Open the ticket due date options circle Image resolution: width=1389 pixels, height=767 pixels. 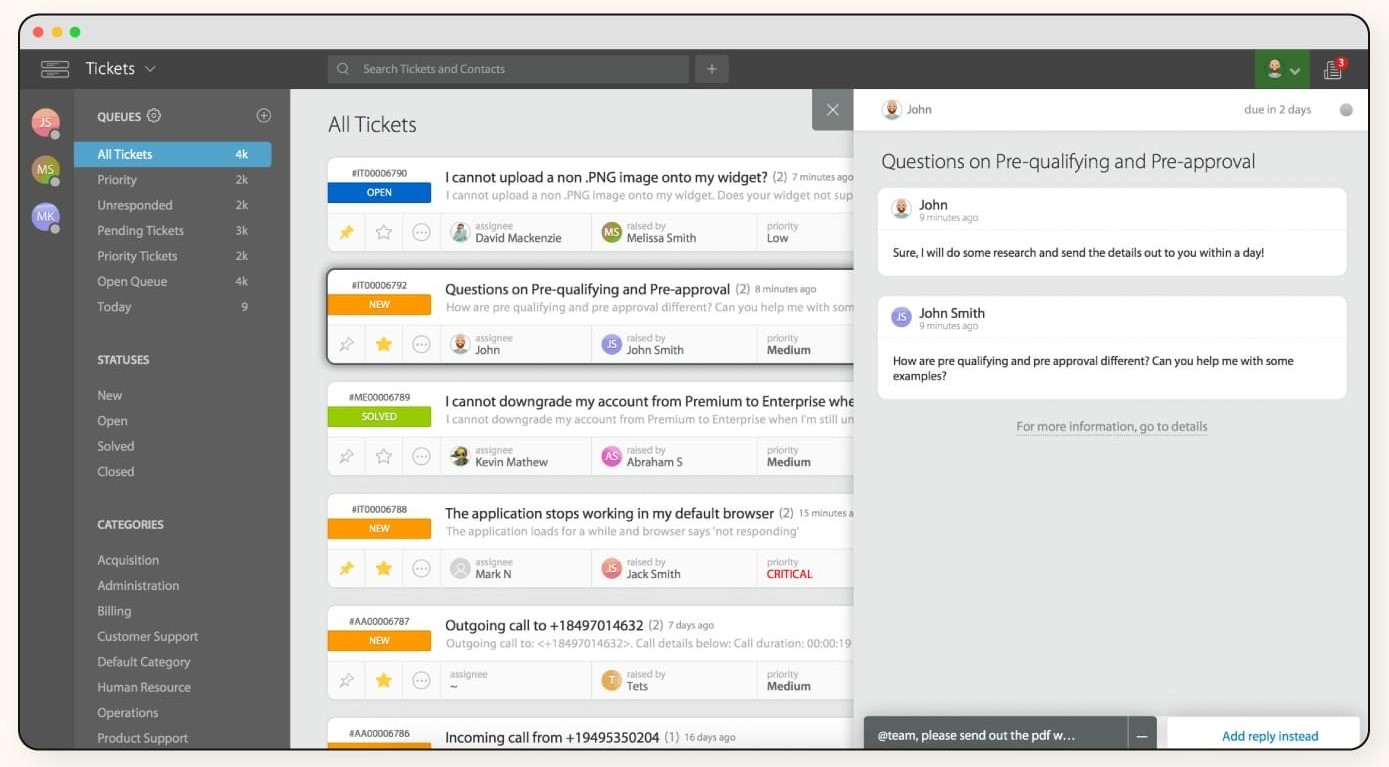tap(1346, 109)
